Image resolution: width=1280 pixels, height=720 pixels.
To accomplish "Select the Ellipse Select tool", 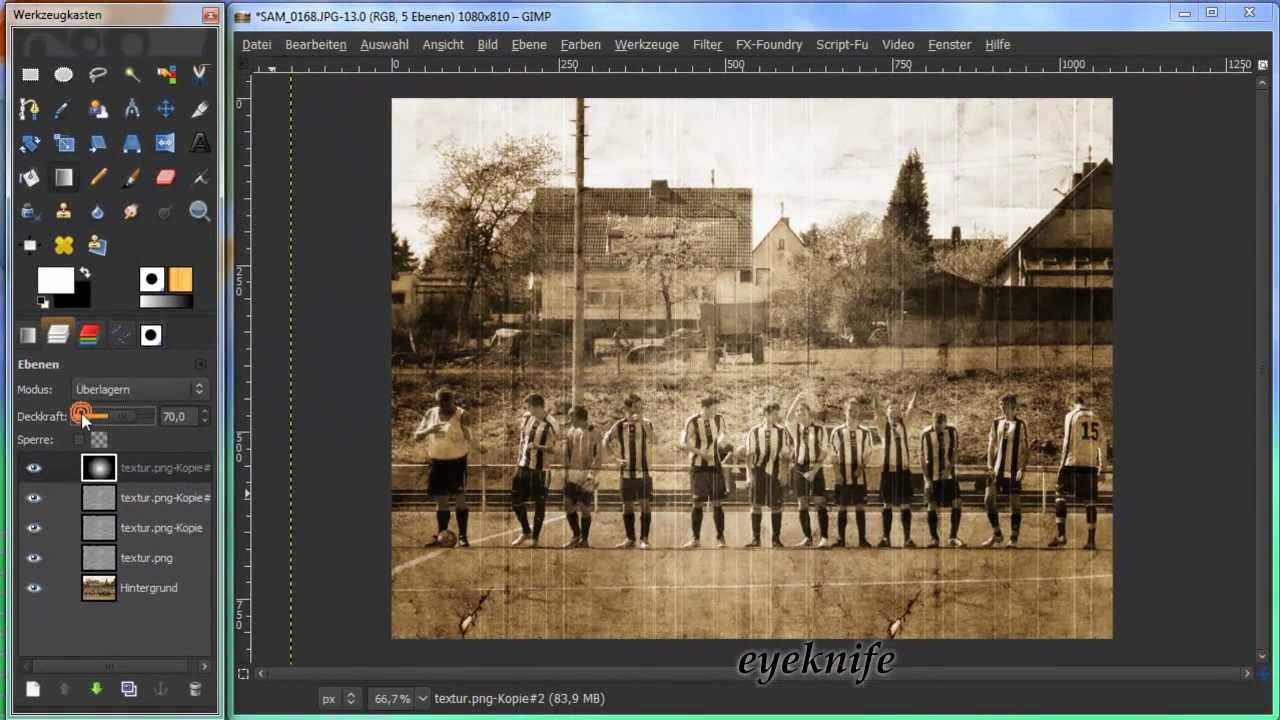I will pyautogui.click(x=64, y=74).
